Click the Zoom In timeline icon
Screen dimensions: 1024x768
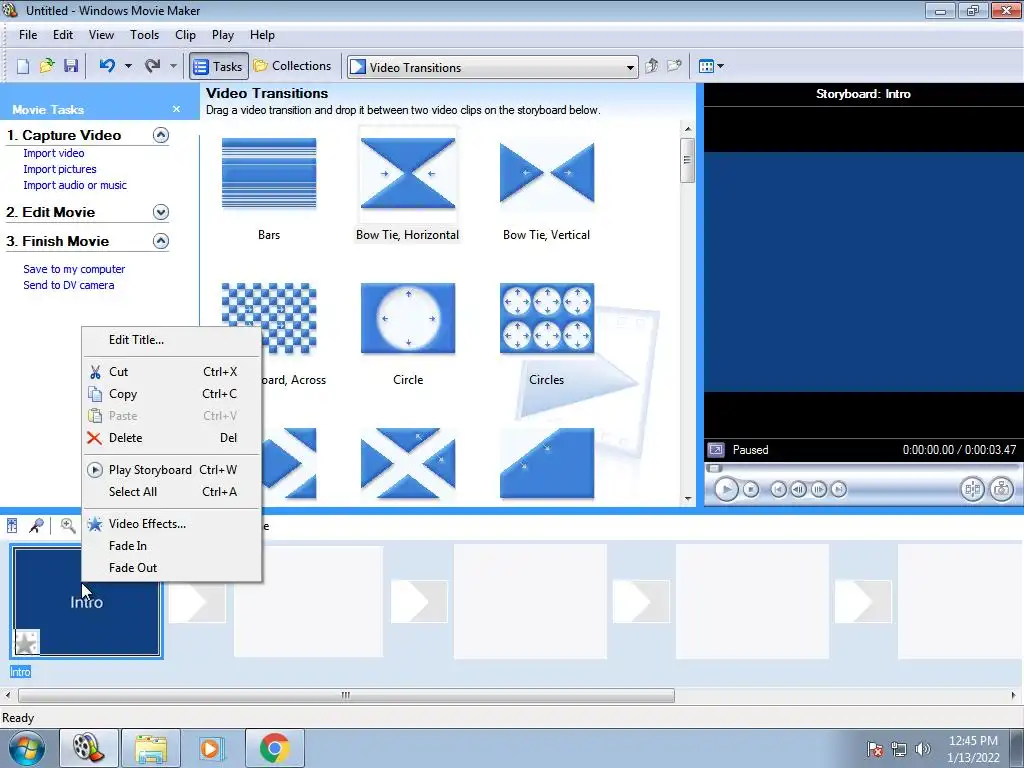coord(68,526)
